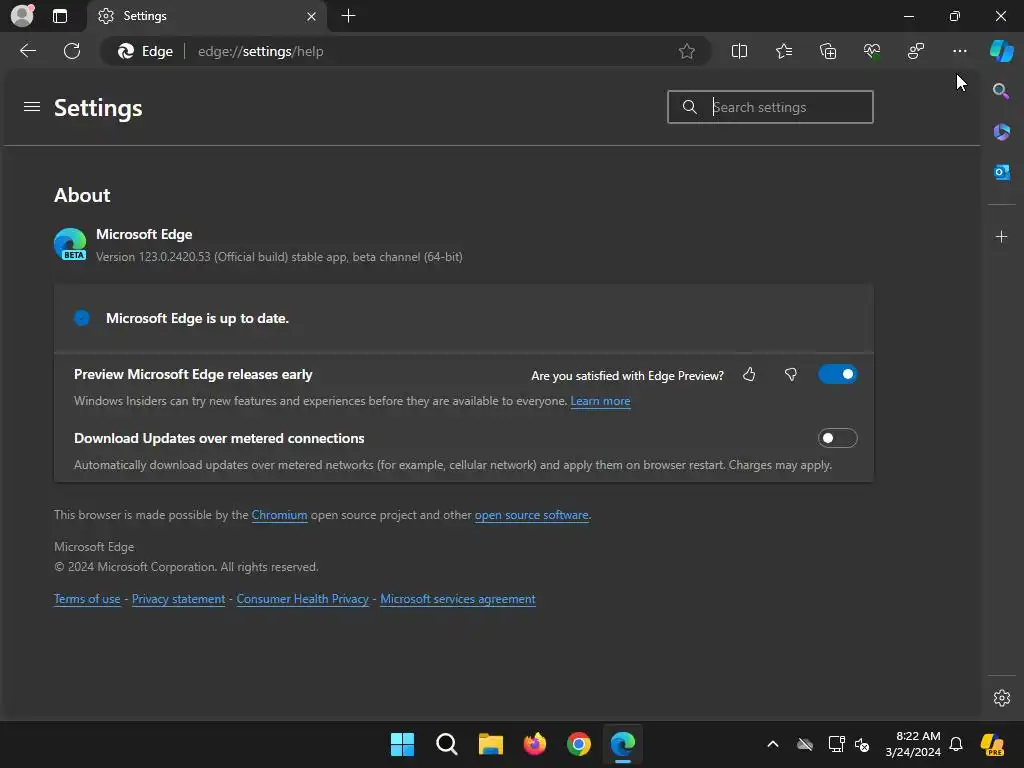The image size is (1024, 768).
Task: Open the profile avatar menu
Action: [x=22, y=16]
